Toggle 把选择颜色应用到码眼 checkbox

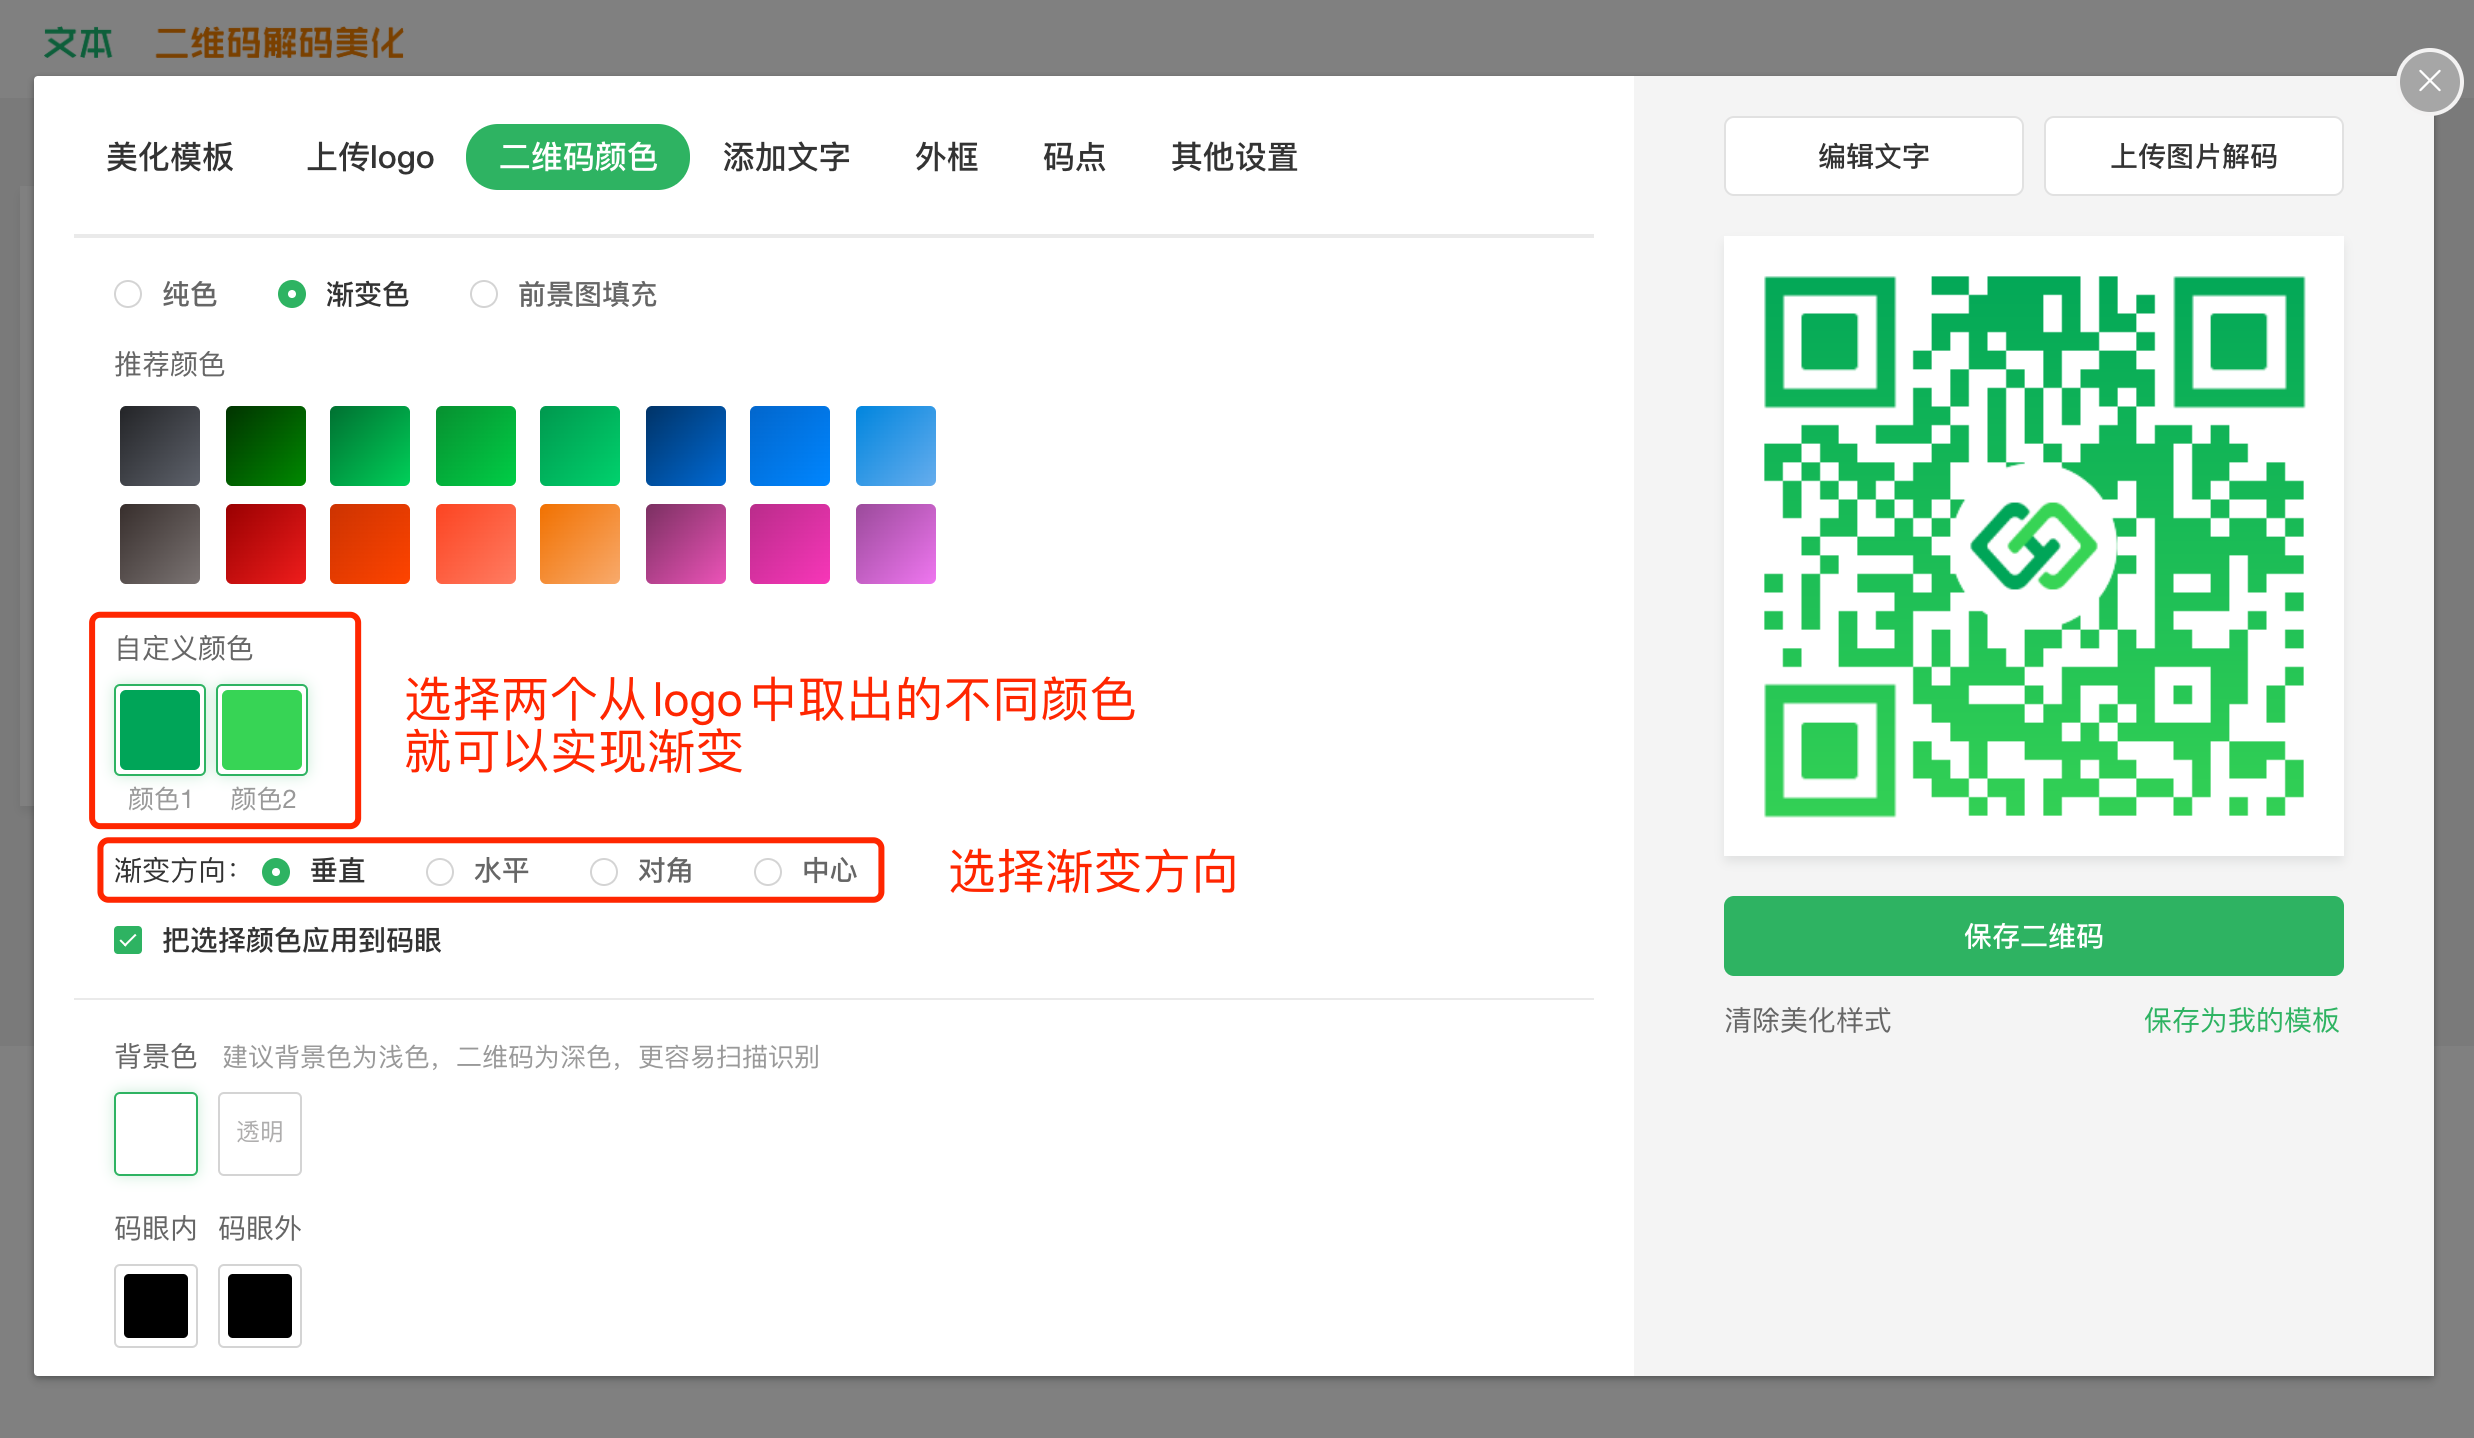(x=128, y=940)
